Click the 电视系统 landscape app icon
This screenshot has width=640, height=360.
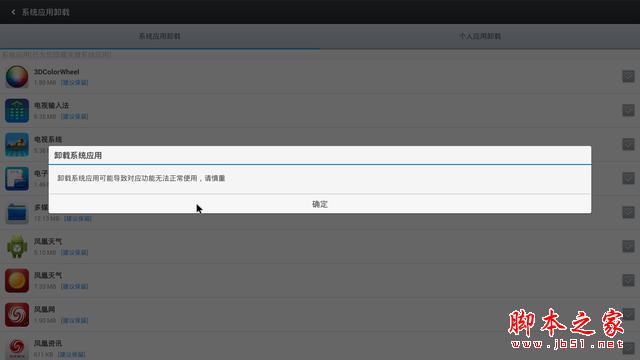[x=17, y=144]
